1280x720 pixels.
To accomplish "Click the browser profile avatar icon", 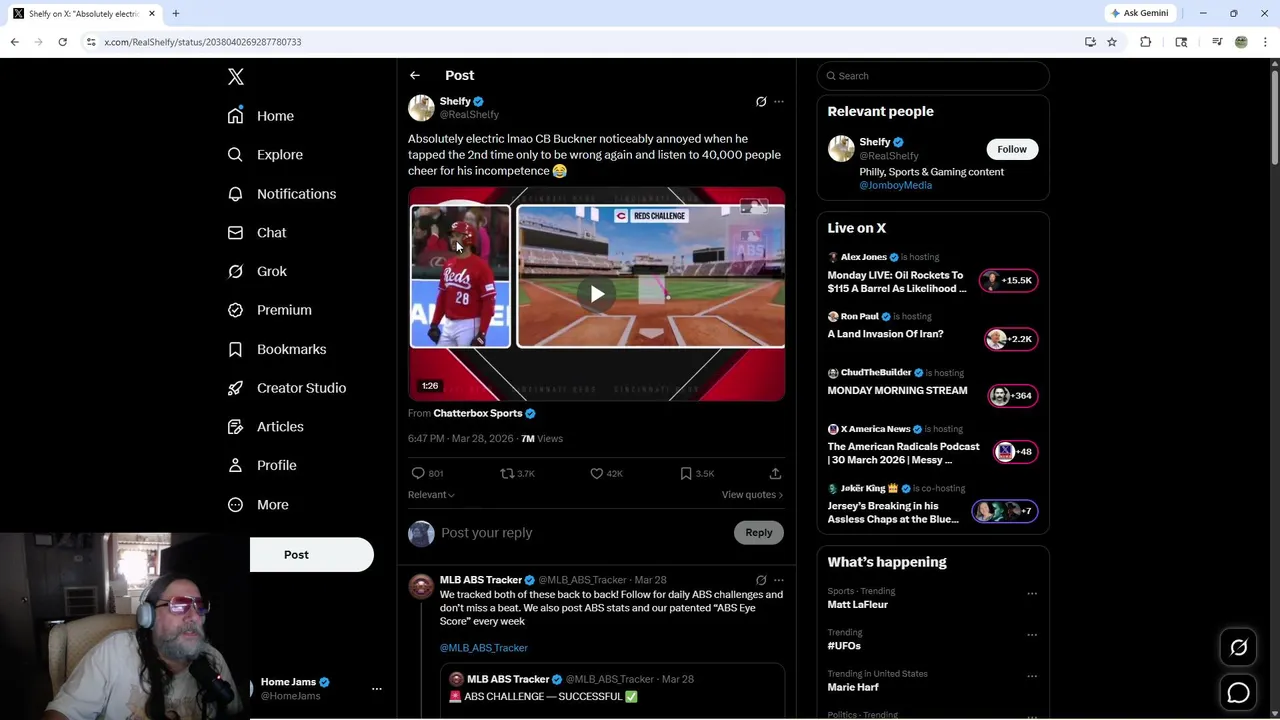I will click(1241, 42).
